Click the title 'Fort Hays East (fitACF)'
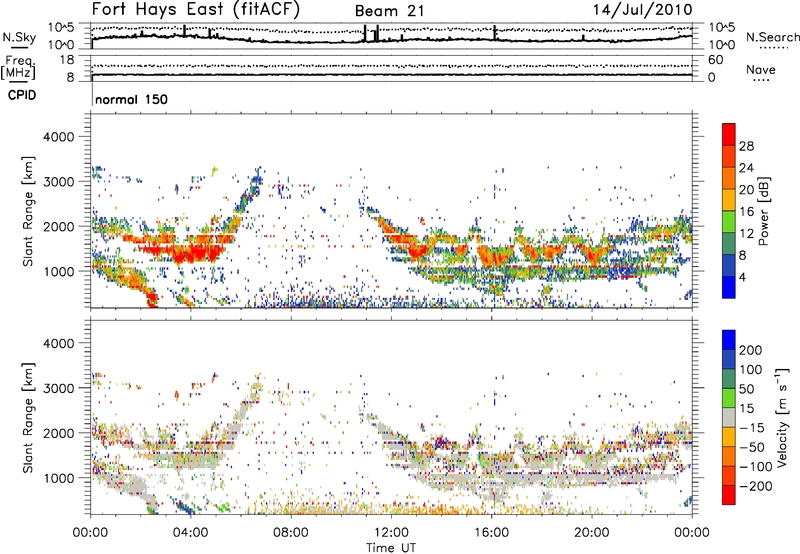 (196, 9)
